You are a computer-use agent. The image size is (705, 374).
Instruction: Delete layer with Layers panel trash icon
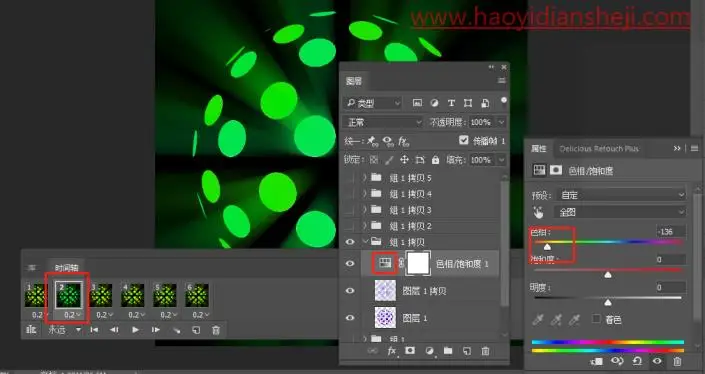point(485,351)
